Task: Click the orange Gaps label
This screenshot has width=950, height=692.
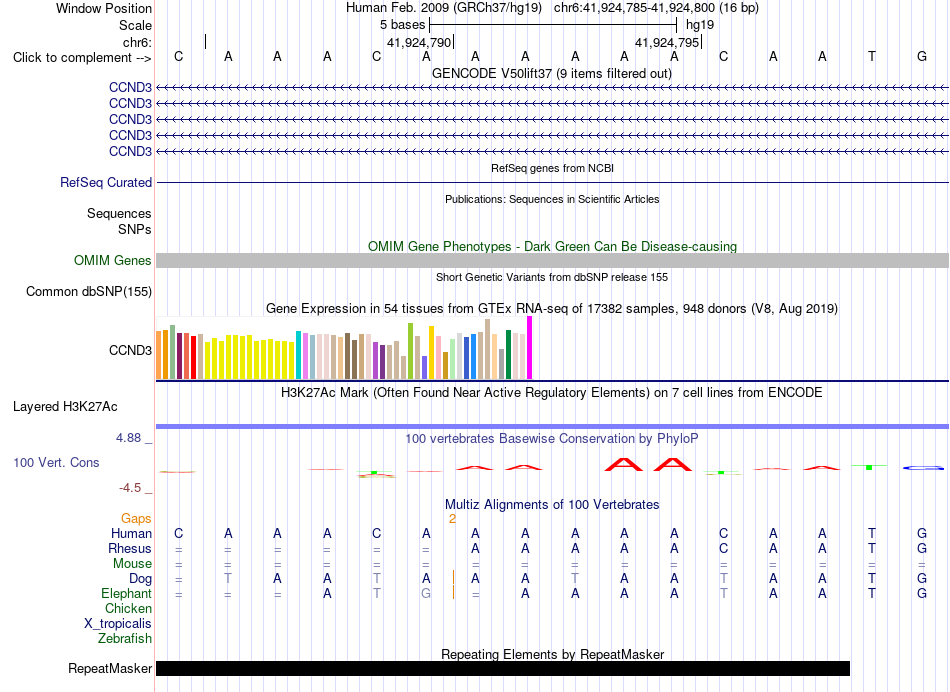Action: click(x=136, y=519)
